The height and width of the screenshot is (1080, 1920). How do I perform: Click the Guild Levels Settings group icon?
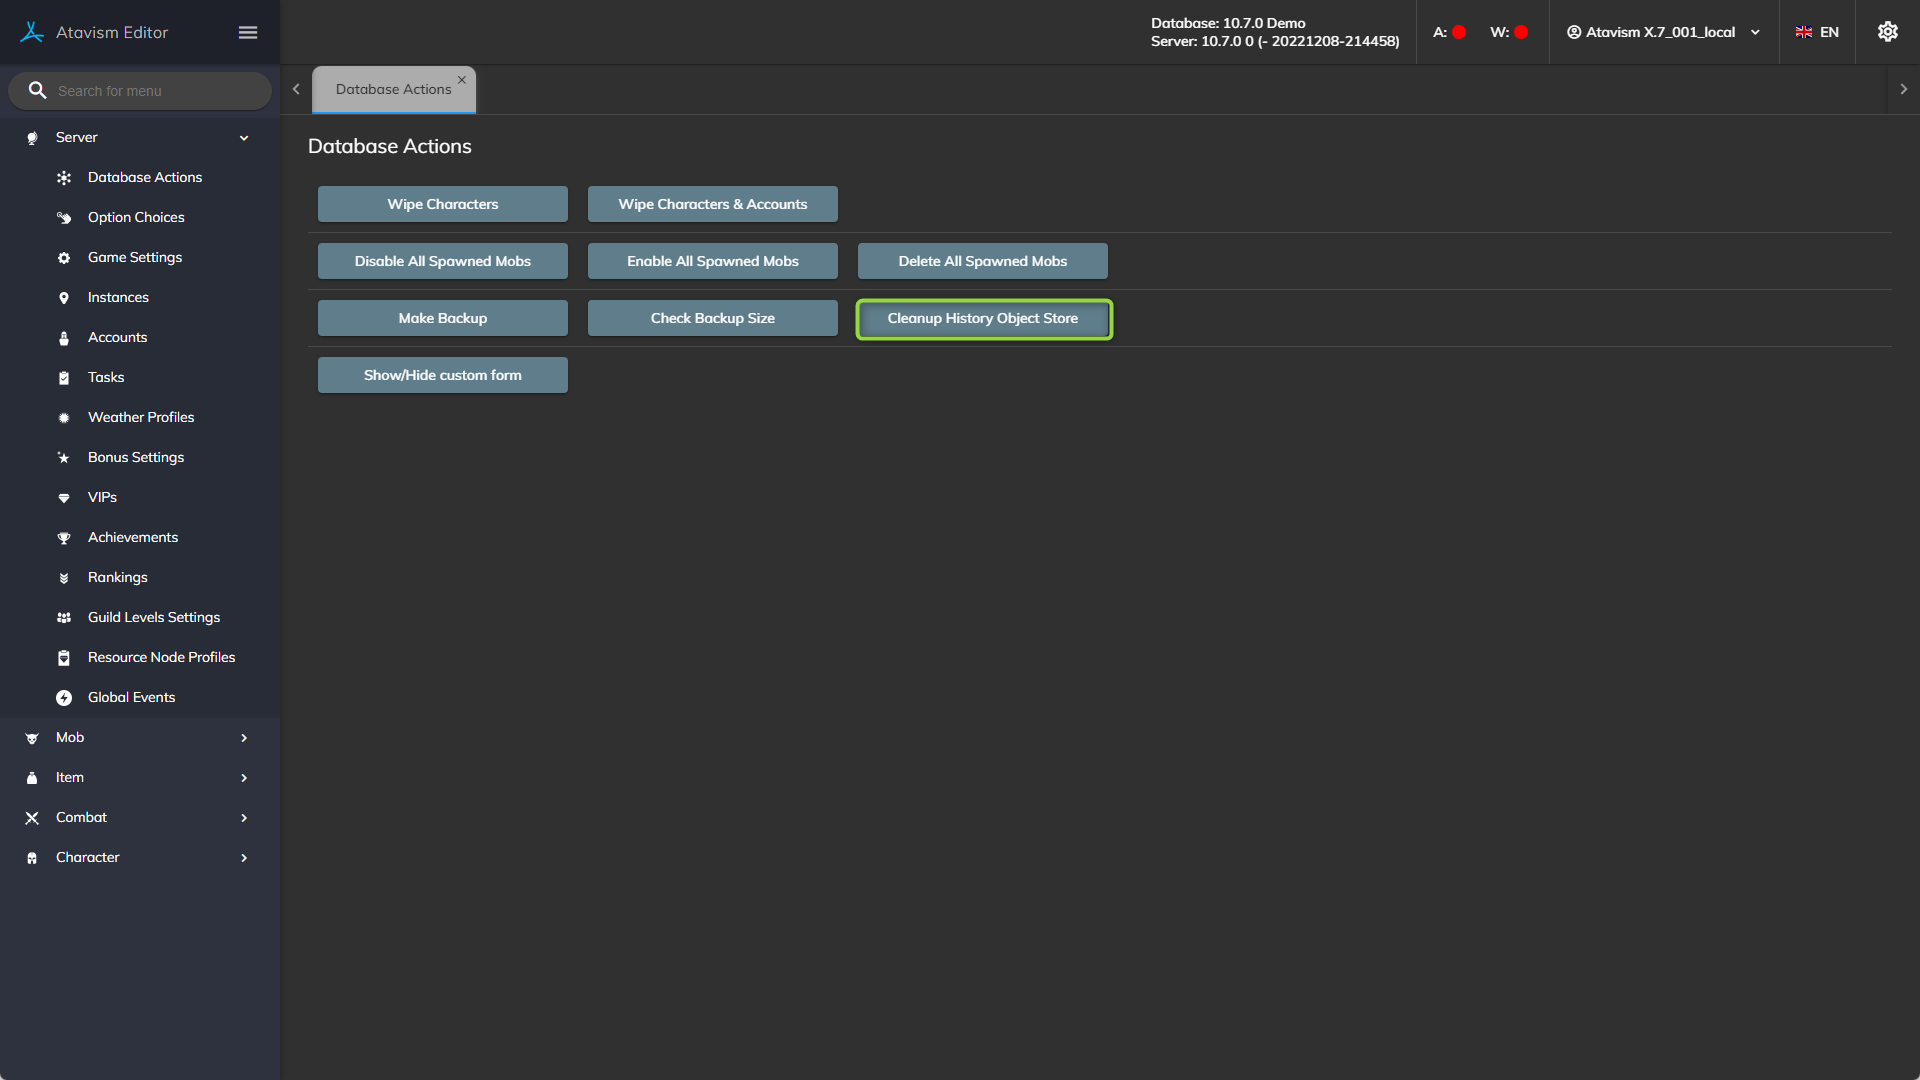[64, 618]
